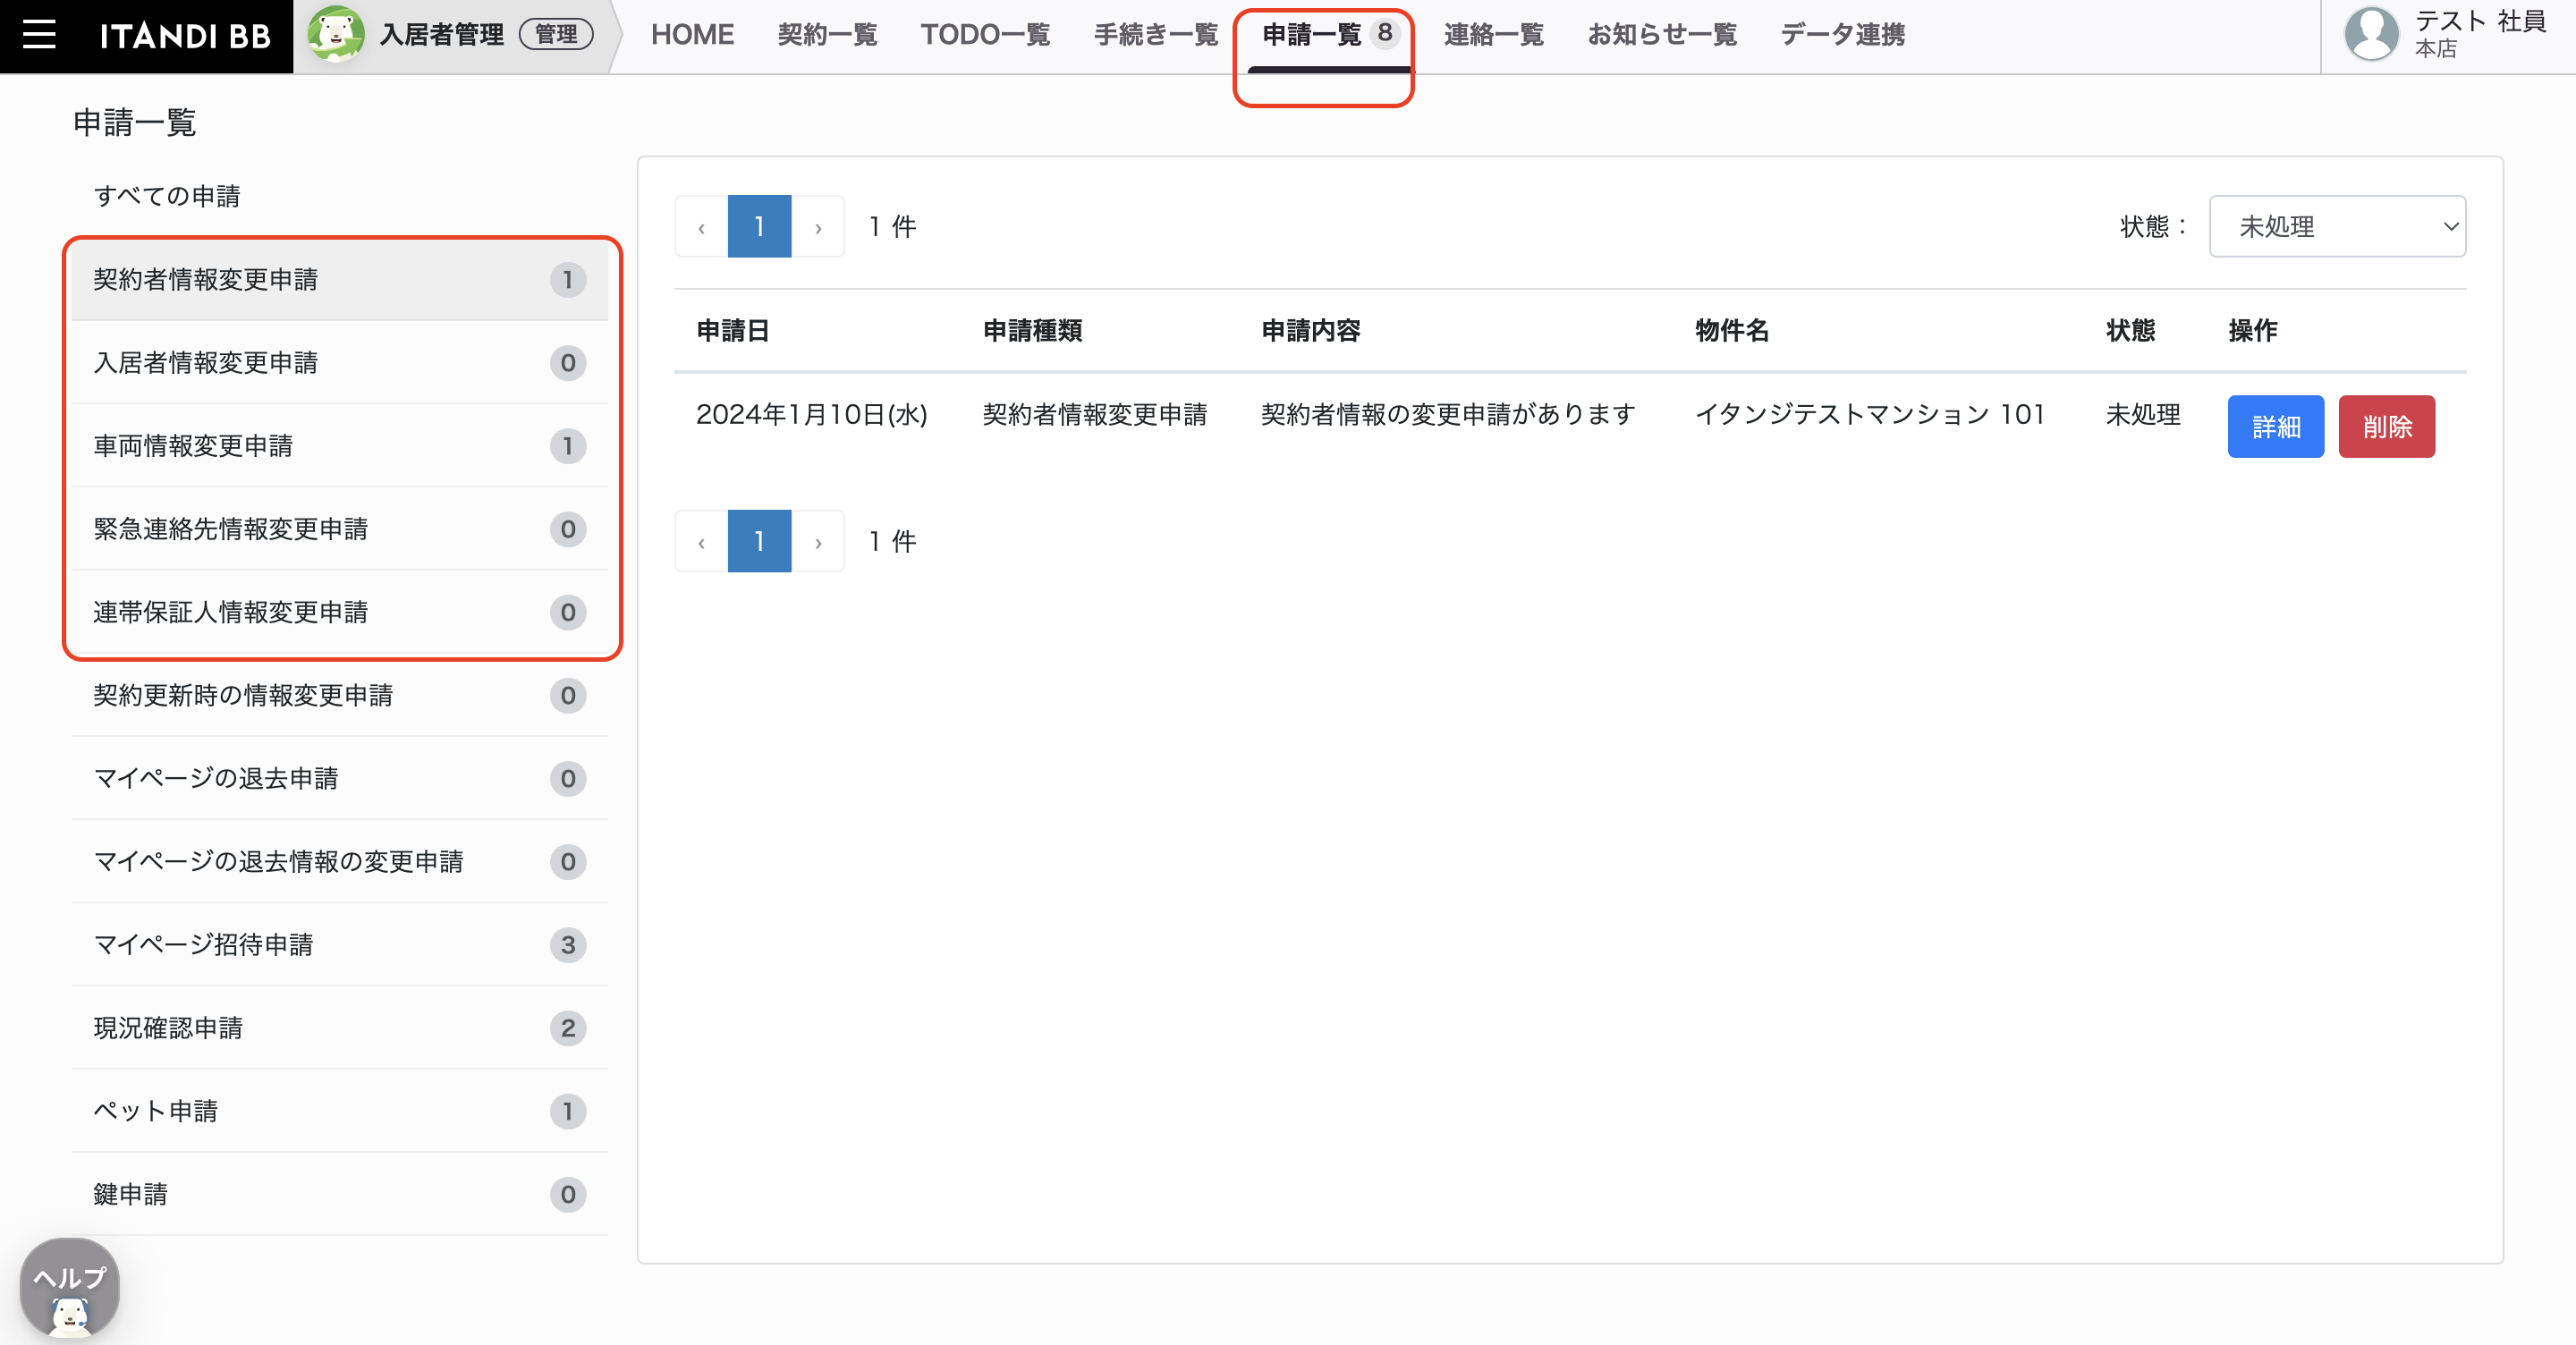The height and width of the screenshot is (1345, 2576).
Task: Select ペット申請 category
Action: tap(340, 1109)
